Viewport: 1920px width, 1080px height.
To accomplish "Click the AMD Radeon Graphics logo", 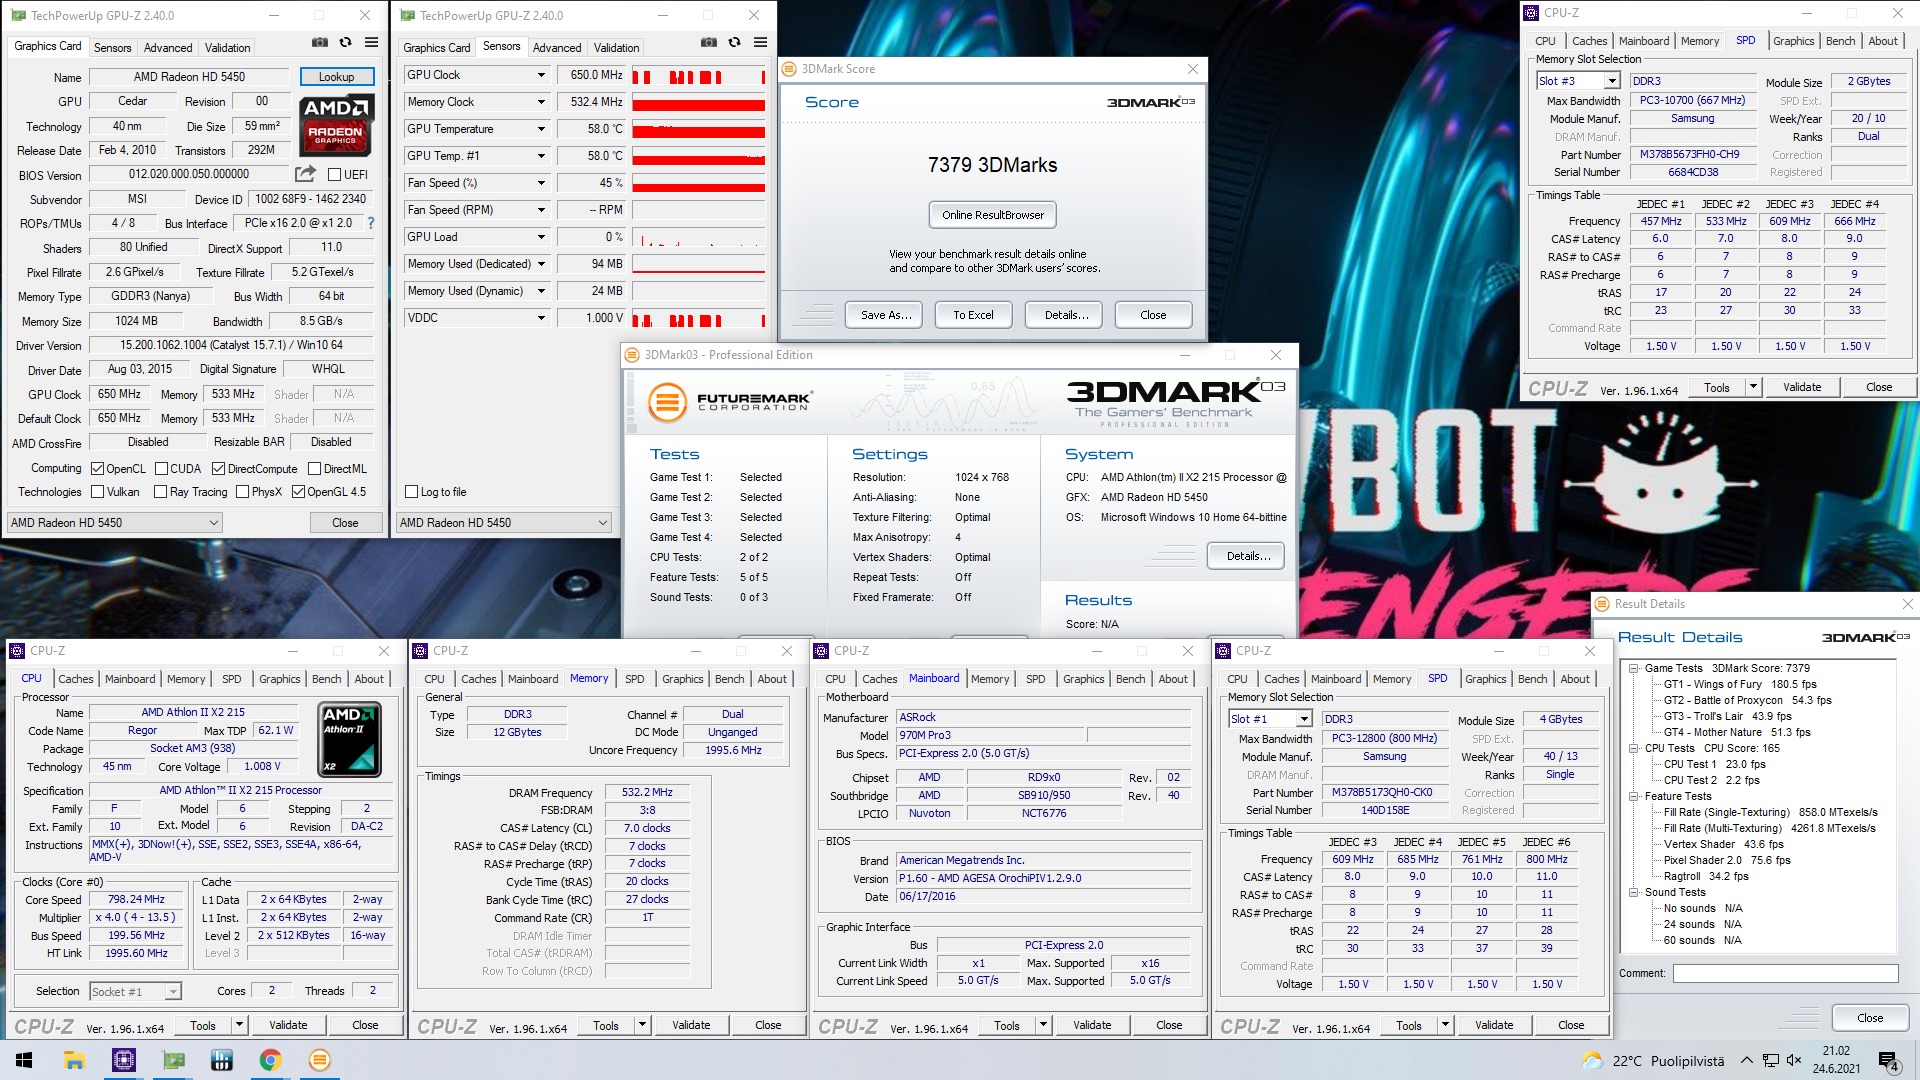I will [337, 126].
